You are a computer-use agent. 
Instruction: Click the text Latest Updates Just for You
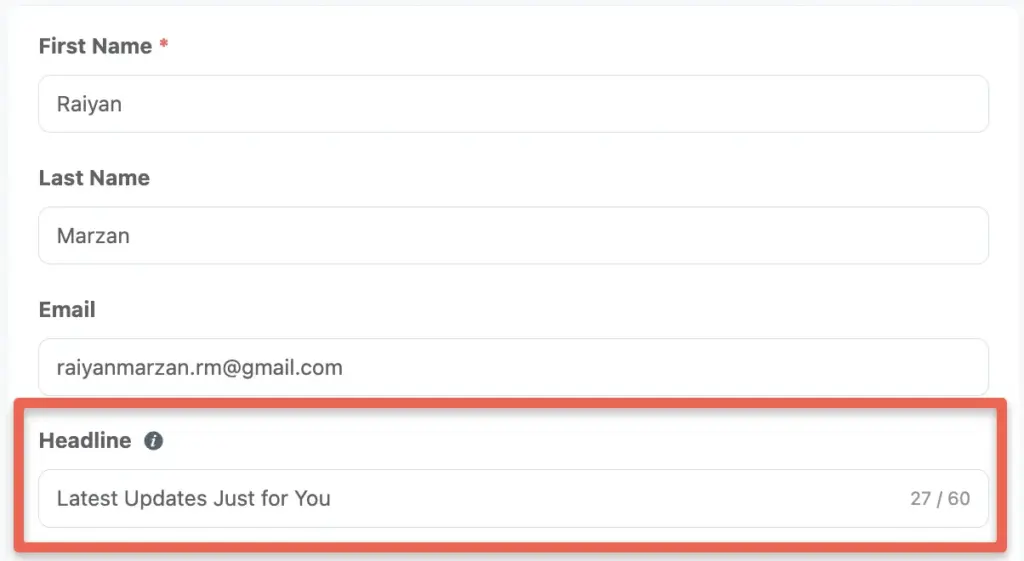194,499
